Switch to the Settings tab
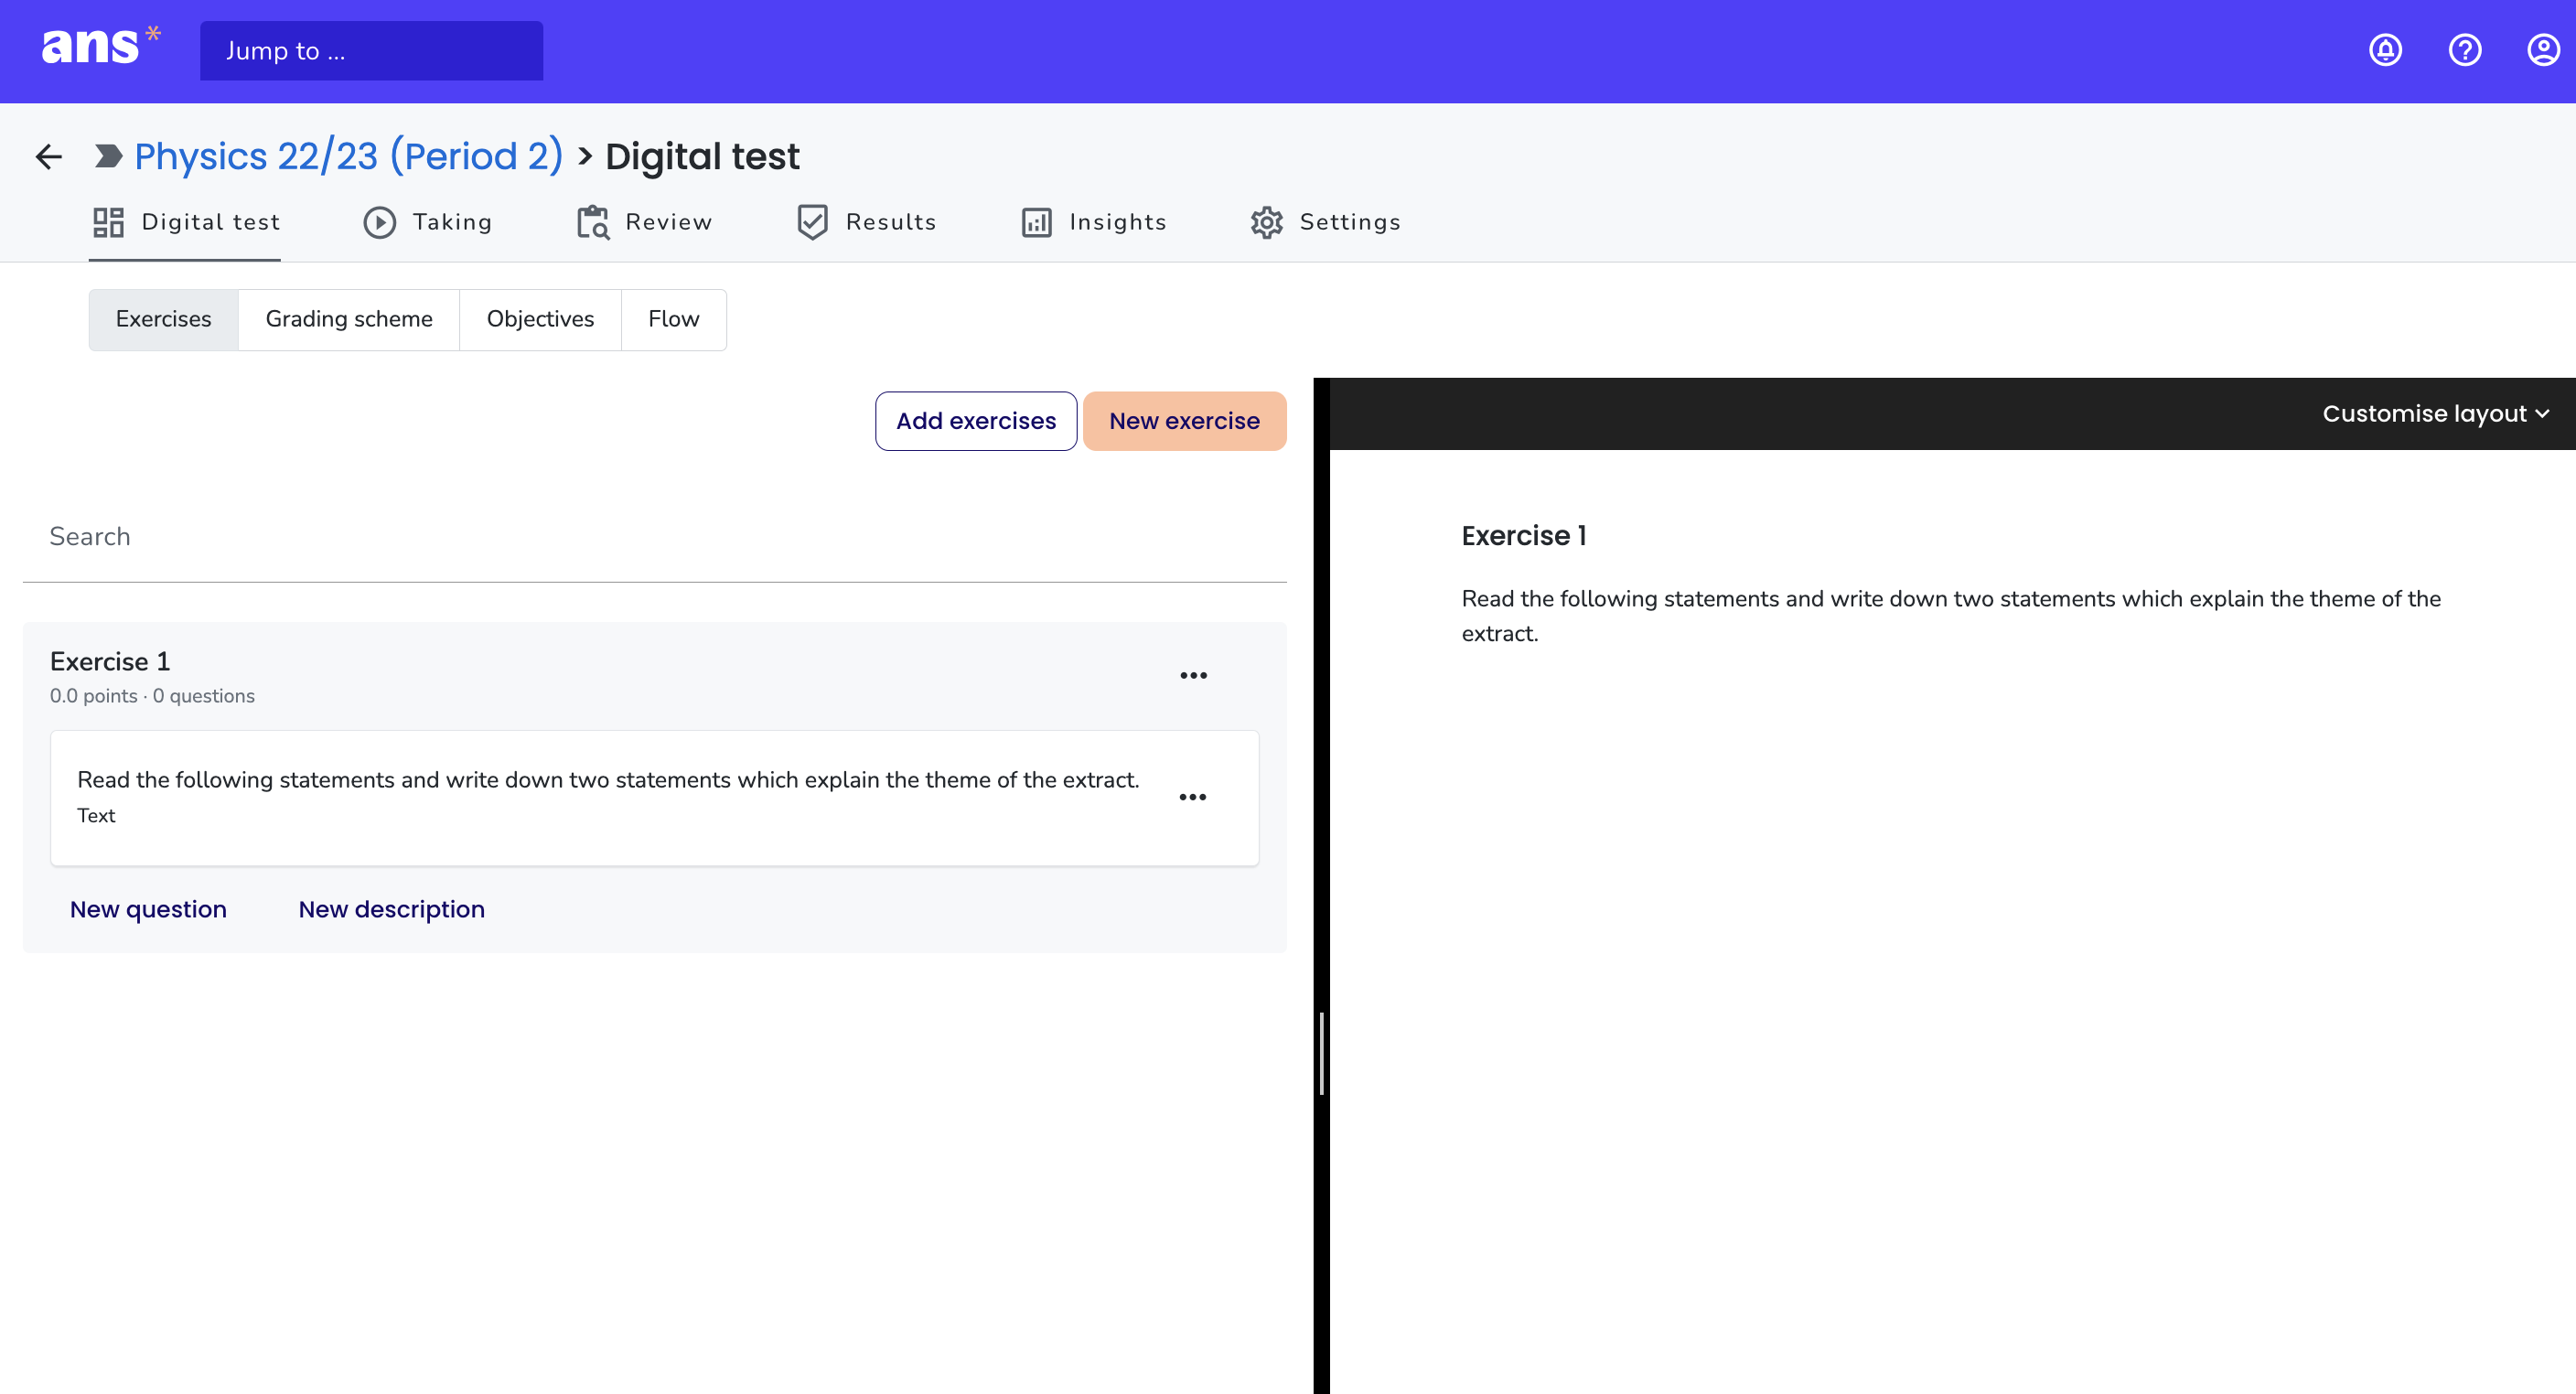2576x1394 pixels. pos(1325,222)
